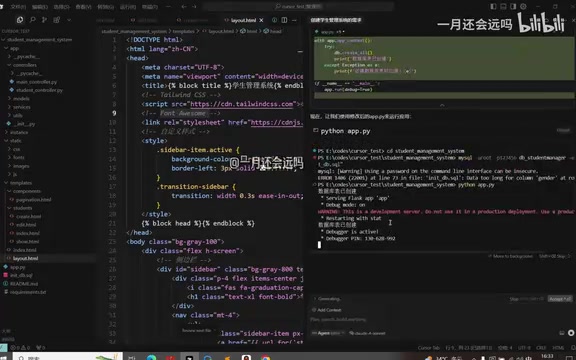576x360 pixels.
Task: Open the Agent mode dropdown
Action: [328, 333]
